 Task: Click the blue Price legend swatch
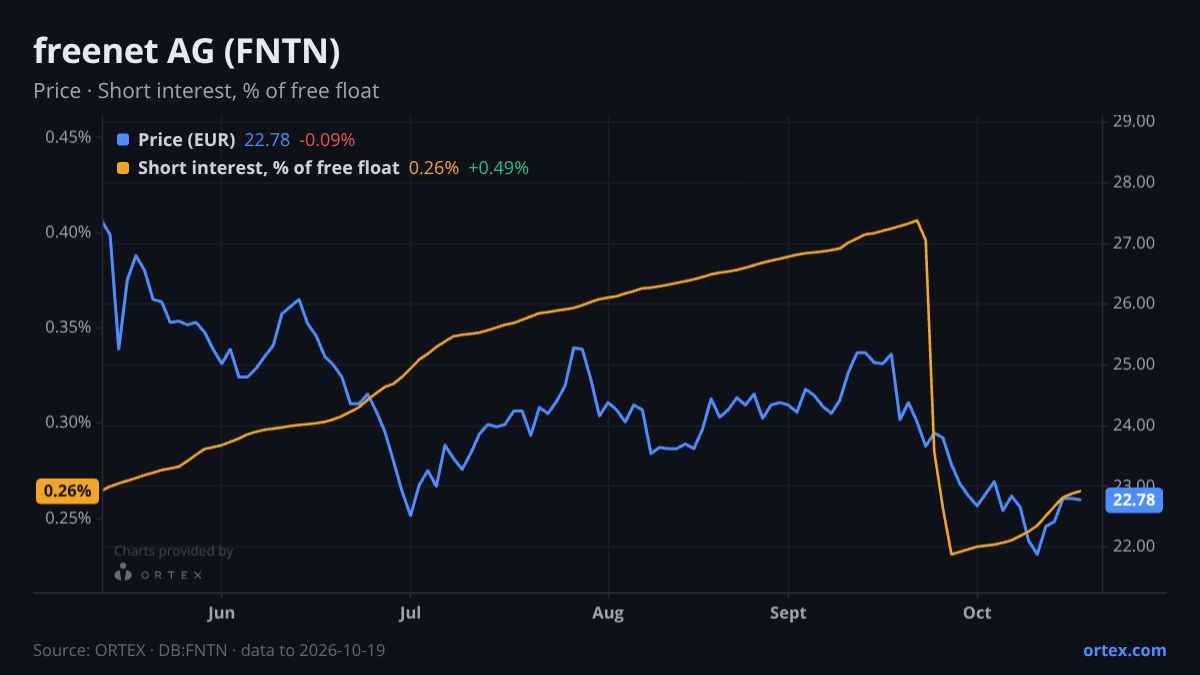[x=123, y=140]
